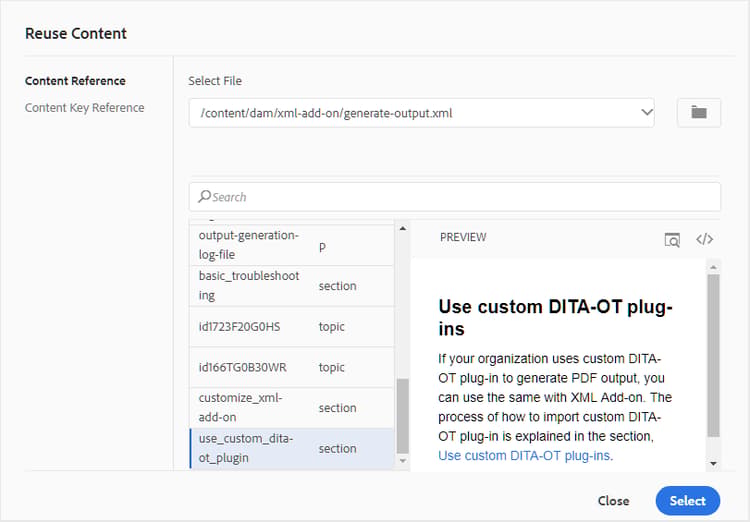The height and width of the screenshot is (522, 750).
Task: Focus the Search input field
Action: click(x=455, y=197)
